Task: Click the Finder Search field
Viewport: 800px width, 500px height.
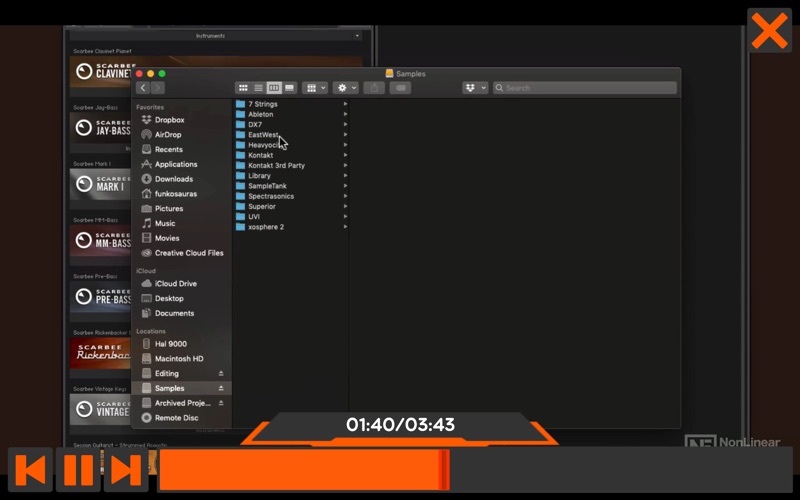Action: coord(585,88)
